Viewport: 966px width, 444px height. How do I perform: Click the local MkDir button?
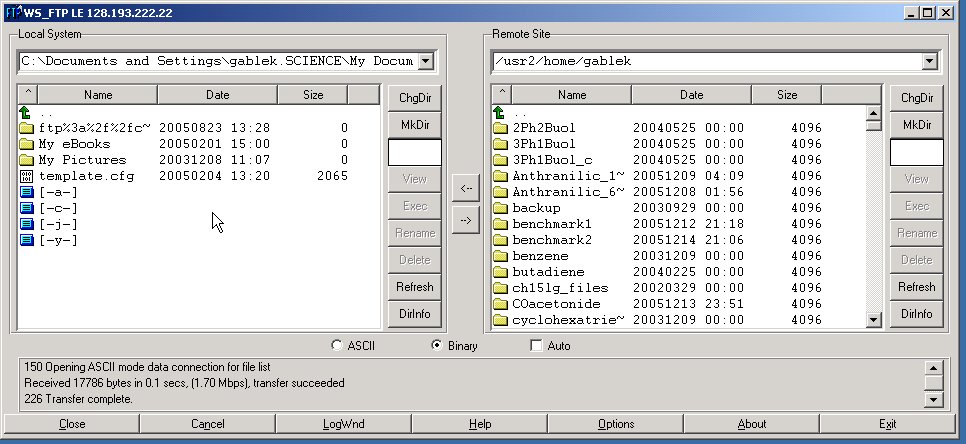click(x=415, y=125)
